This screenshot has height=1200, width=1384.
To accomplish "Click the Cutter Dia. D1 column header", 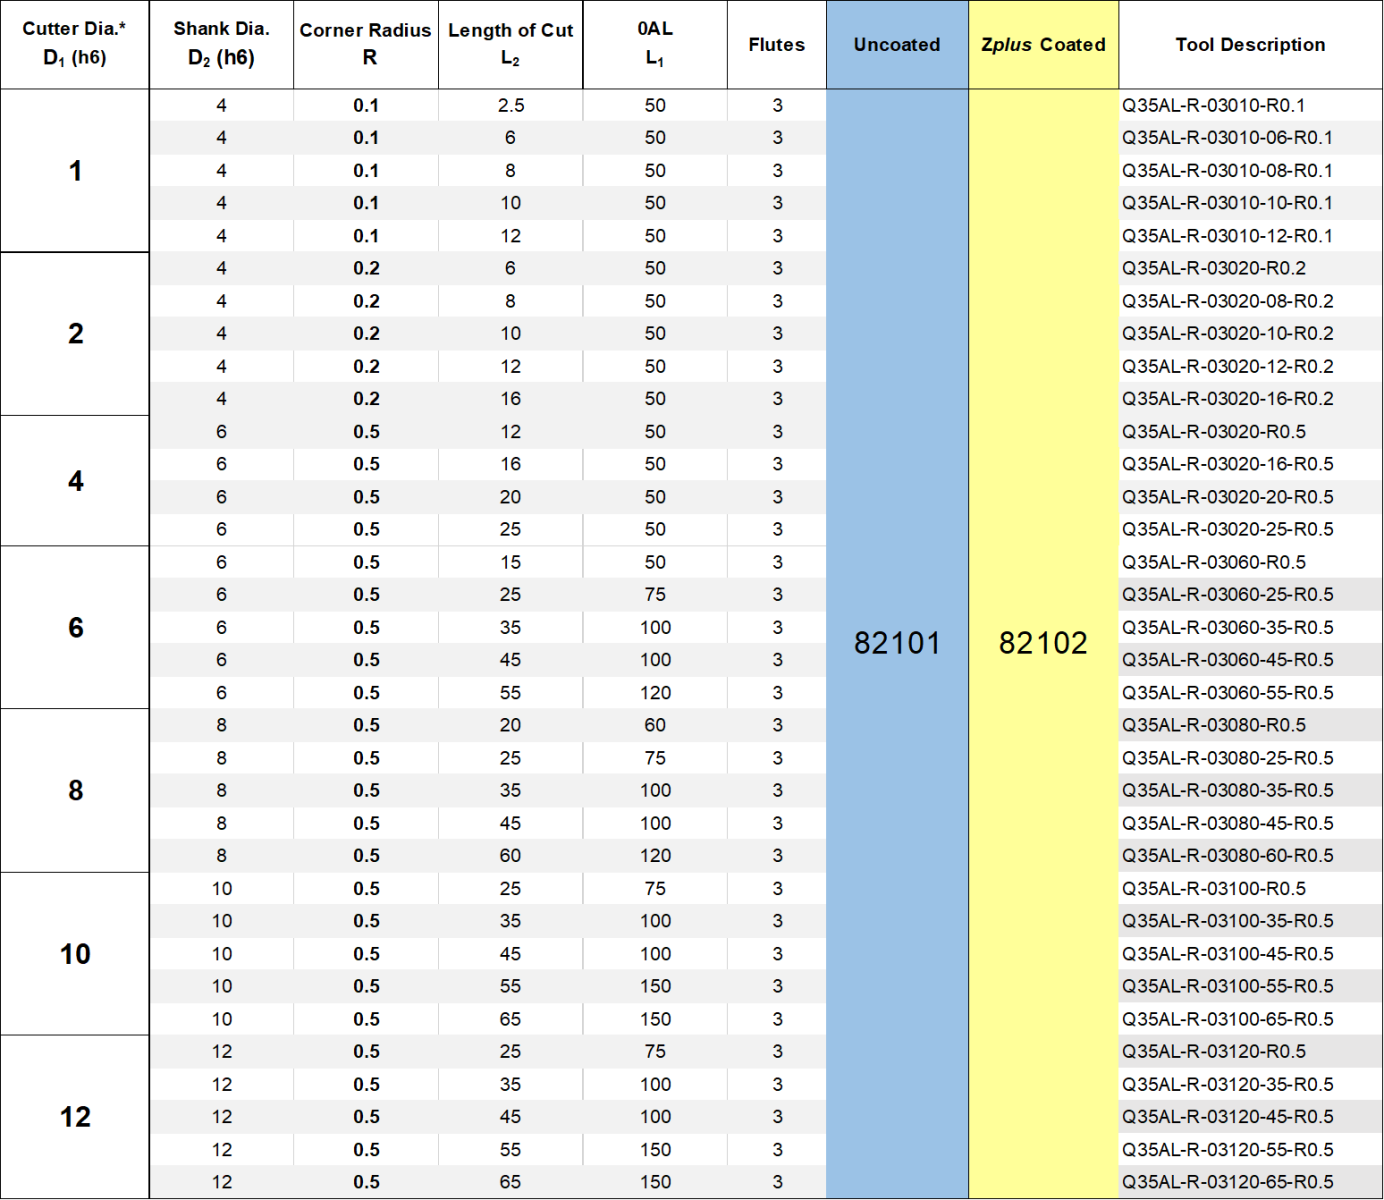I will coord(74,44).
